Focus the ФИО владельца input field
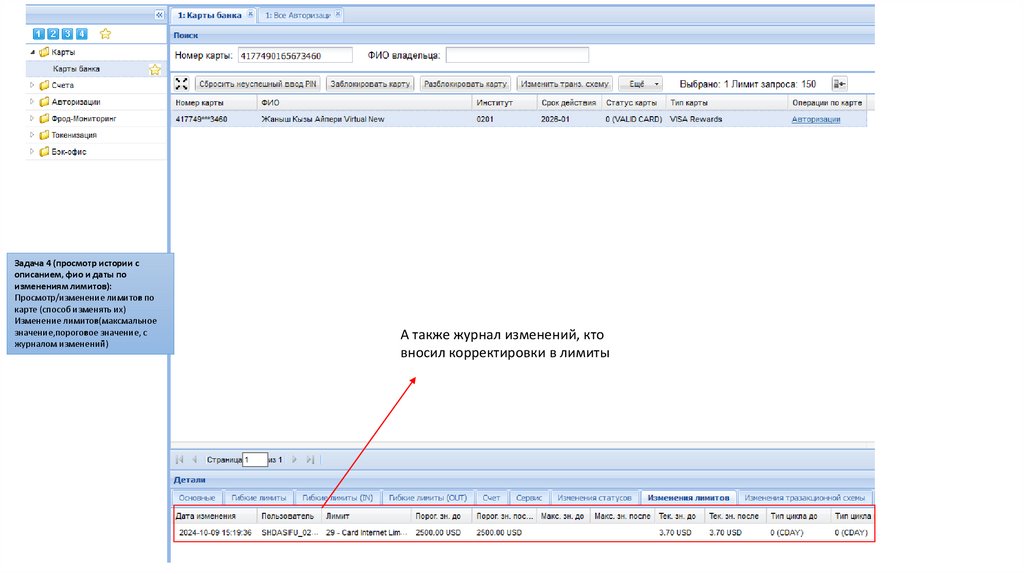This screenshot has height=574, width=1024. tap(517, 56)
